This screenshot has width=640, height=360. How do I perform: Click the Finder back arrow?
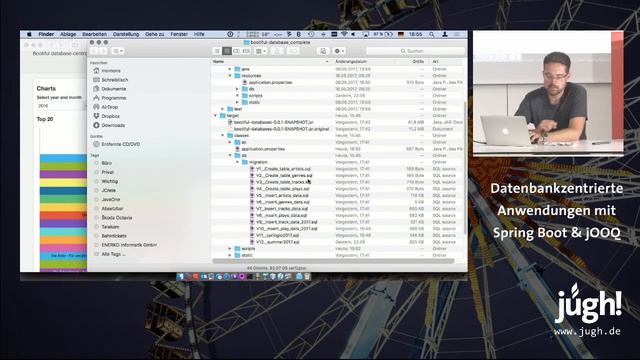95,51
